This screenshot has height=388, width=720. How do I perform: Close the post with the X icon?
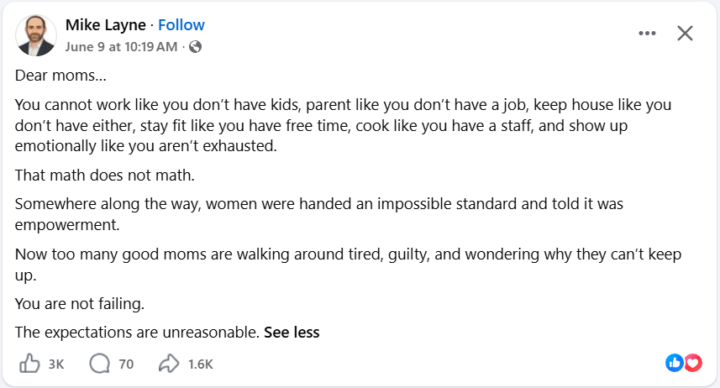(x=685, y=33)
